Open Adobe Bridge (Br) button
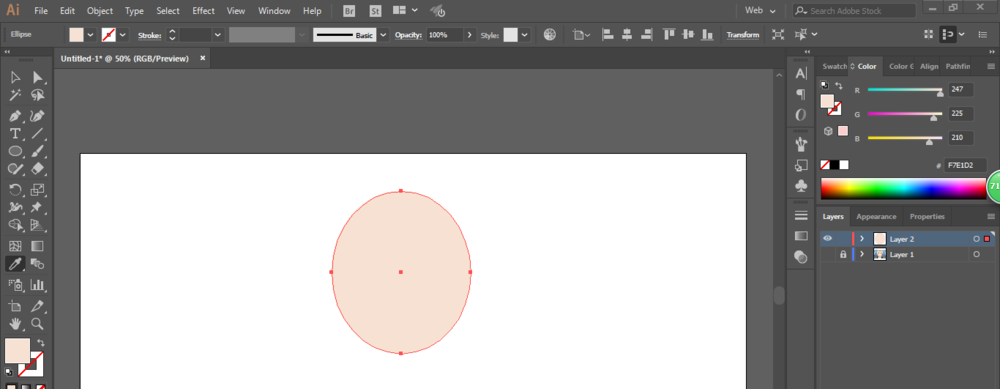1000x389 pixels. pos(349,11)
